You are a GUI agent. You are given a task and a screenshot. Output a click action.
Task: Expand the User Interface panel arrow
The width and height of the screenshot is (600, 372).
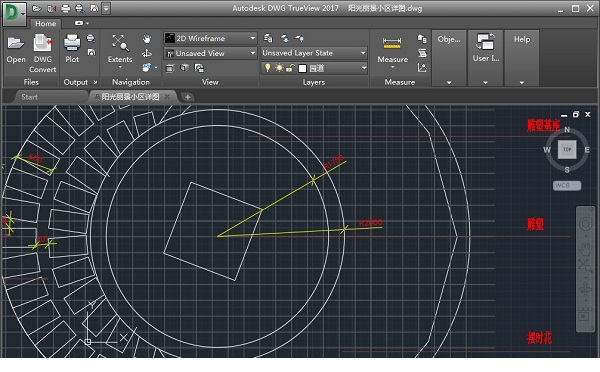point(485,82)
